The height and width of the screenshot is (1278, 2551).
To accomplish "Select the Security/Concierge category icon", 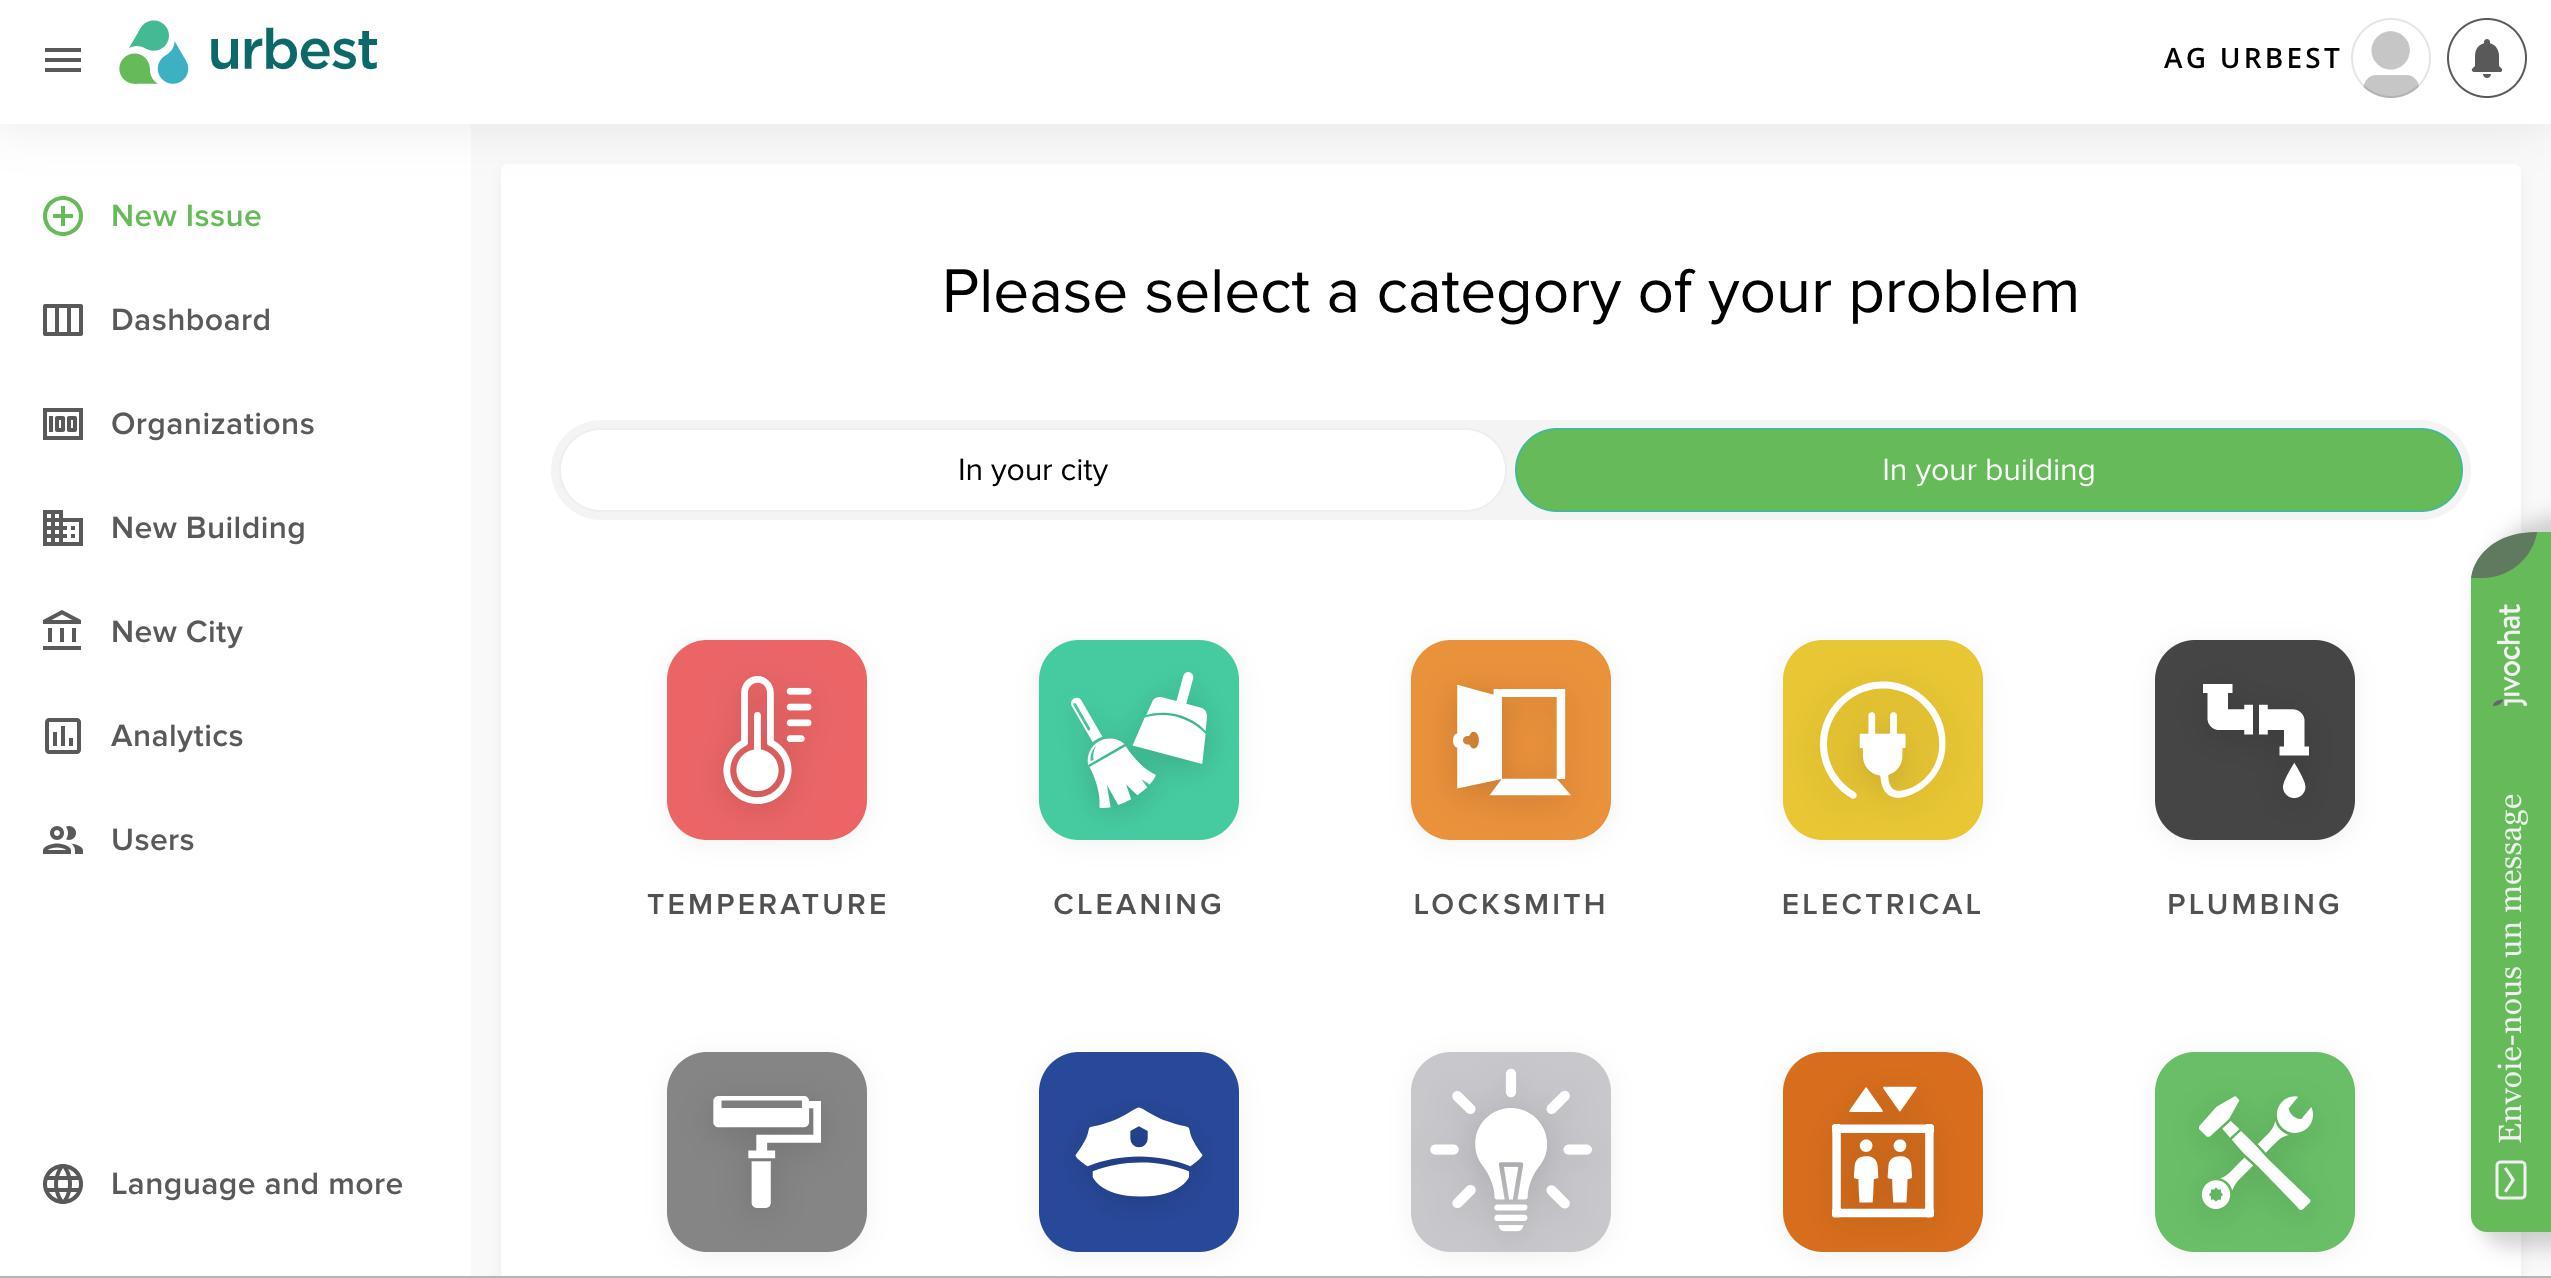I will pyautogui.click(x=1138, y=1149).
